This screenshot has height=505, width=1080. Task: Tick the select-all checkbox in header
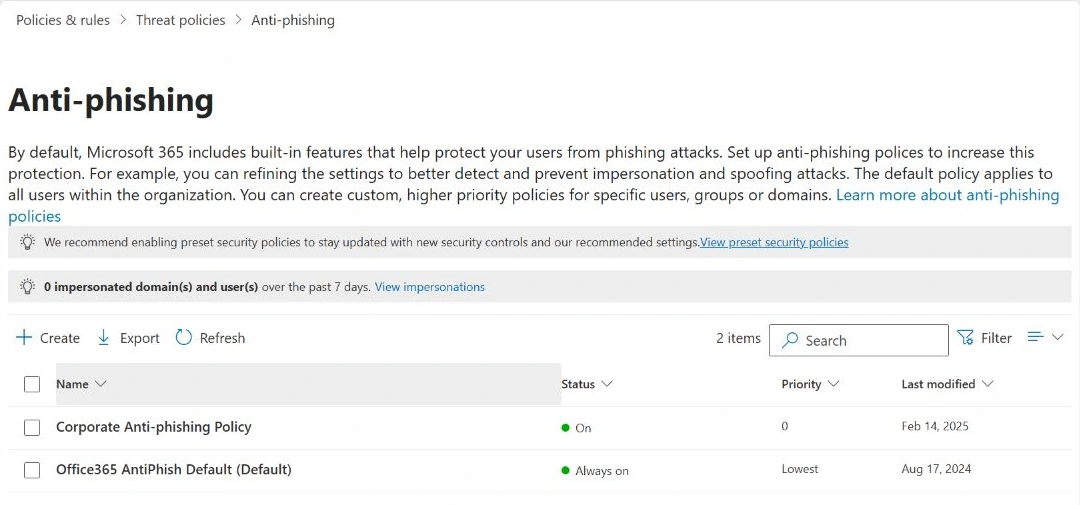tap(32, 384)
